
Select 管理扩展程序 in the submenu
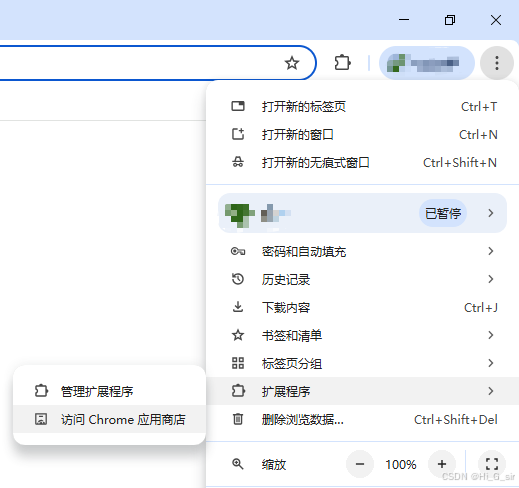coord(109,391)
